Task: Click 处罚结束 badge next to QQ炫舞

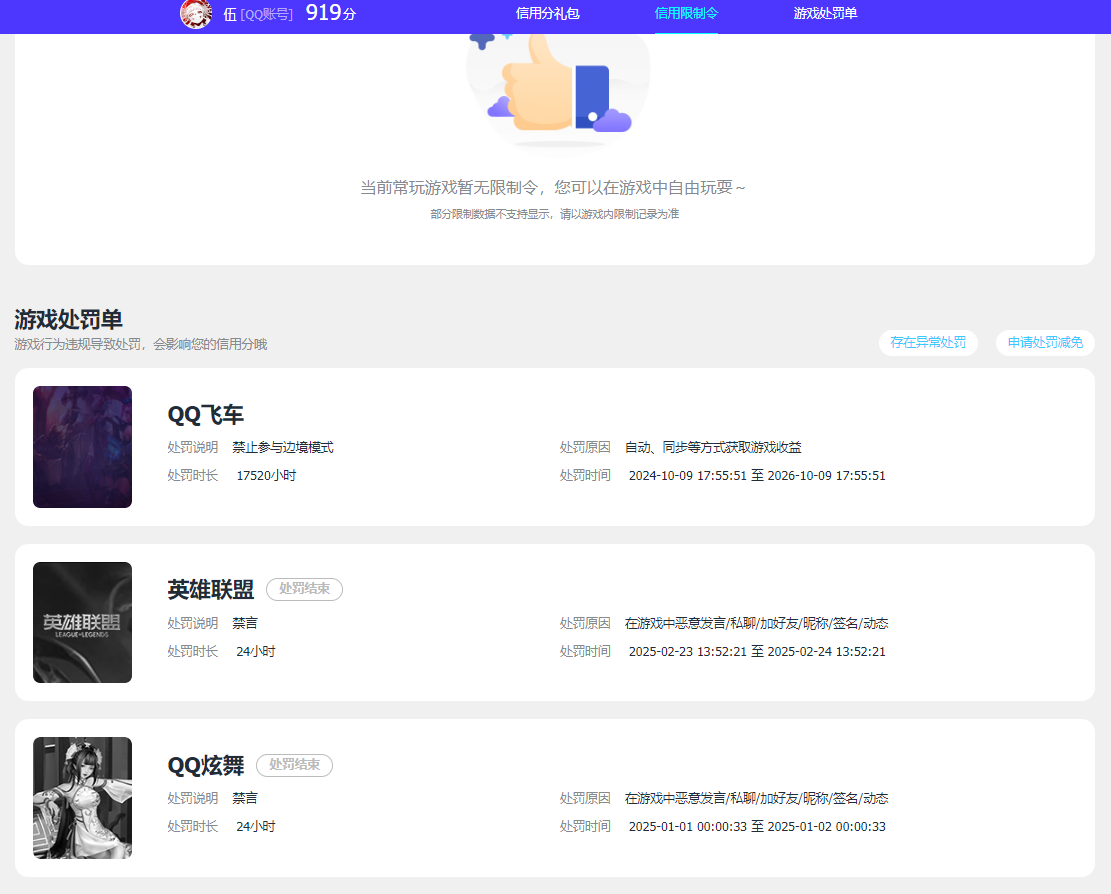Action: tap(294, 765)
